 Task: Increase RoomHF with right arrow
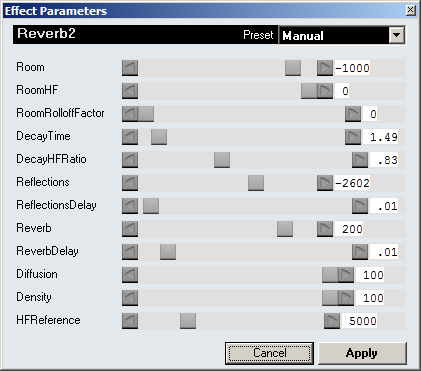click(325, 91)
